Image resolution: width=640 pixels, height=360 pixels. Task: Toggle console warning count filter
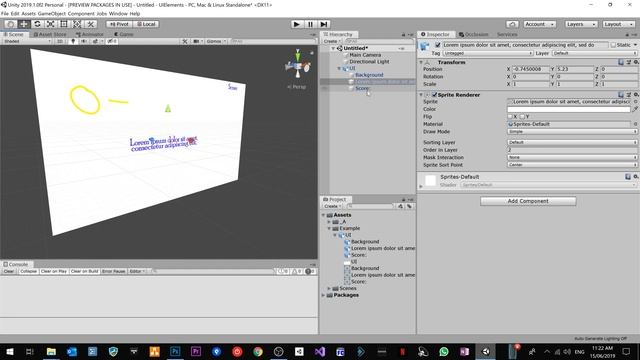(297, 271)
